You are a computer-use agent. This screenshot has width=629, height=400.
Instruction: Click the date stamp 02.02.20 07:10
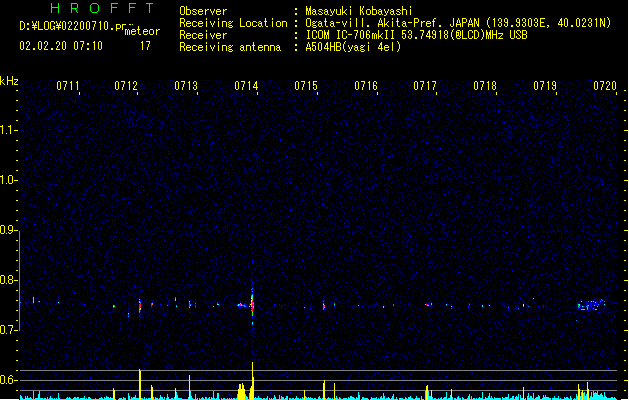click(61, 46)
